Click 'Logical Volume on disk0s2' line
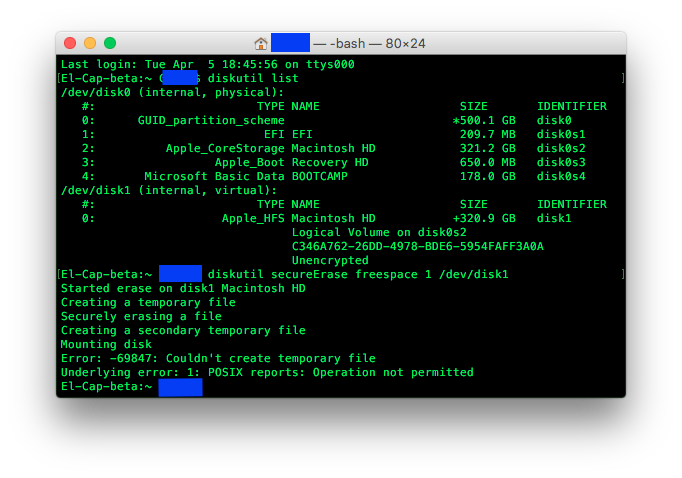Viewport: 682px width, 478px height. coord(379,232)
